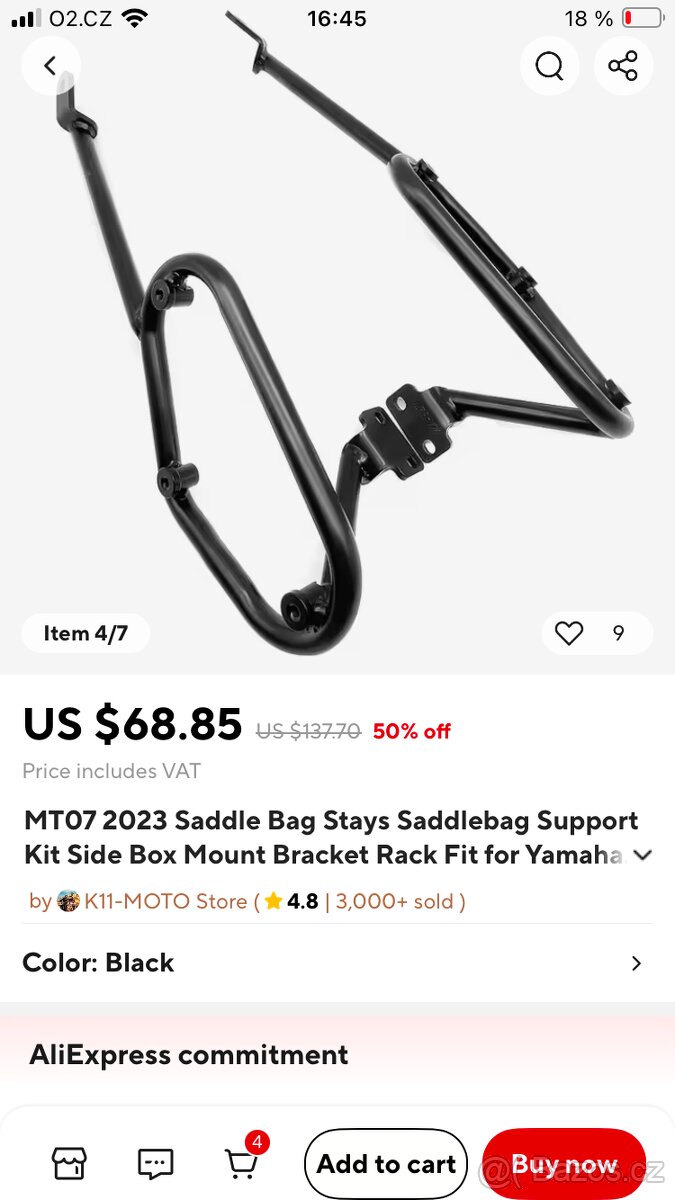Open the chat message icon

[x=155, y=1163]
